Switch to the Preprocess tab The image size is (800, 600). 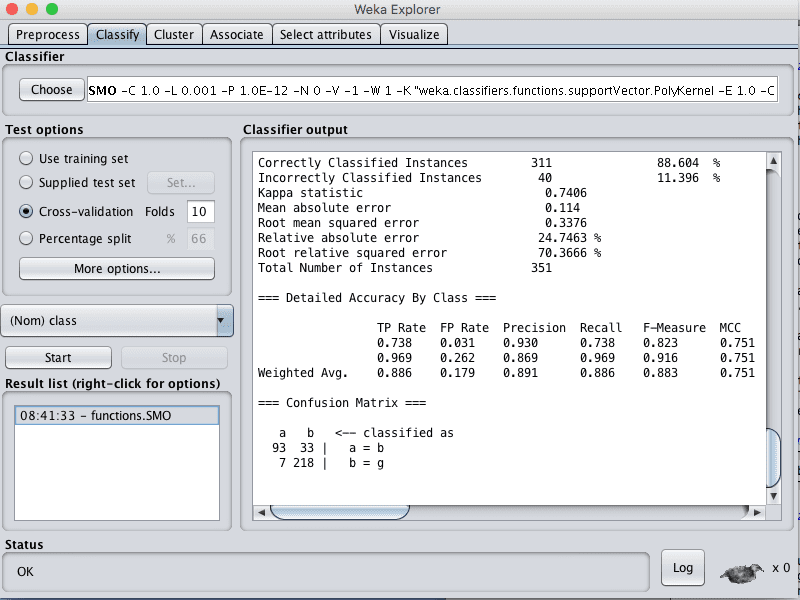[x=47, y=35]
